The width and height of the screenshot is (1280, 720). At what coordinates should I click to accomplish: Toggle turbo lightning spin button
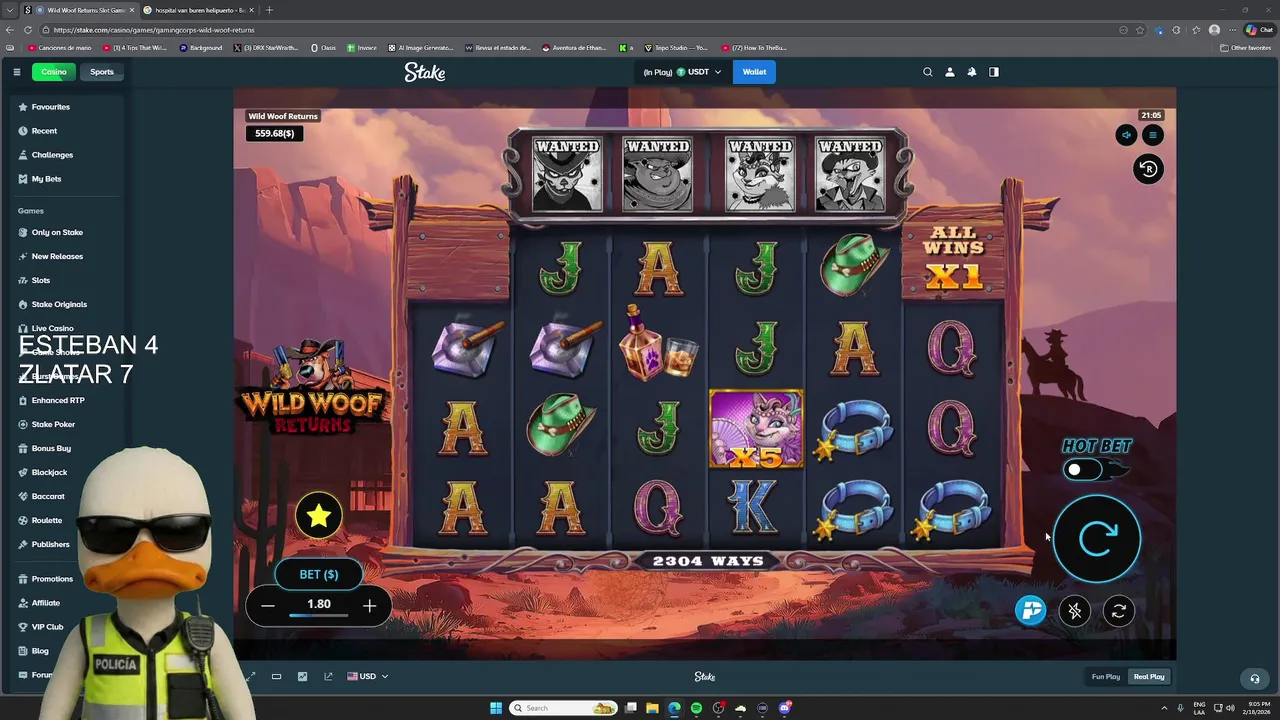(1075, 610)
